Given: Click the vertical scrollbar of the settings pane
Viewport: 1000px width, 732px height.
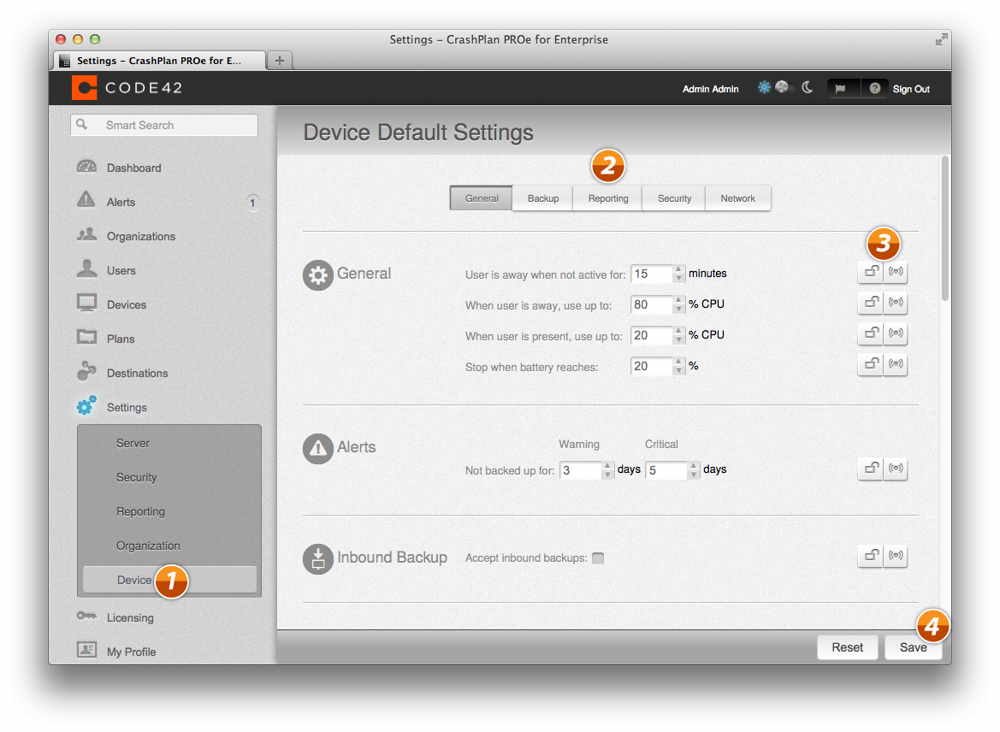Looking at the screenshot, I should click(x=944, y=230).
